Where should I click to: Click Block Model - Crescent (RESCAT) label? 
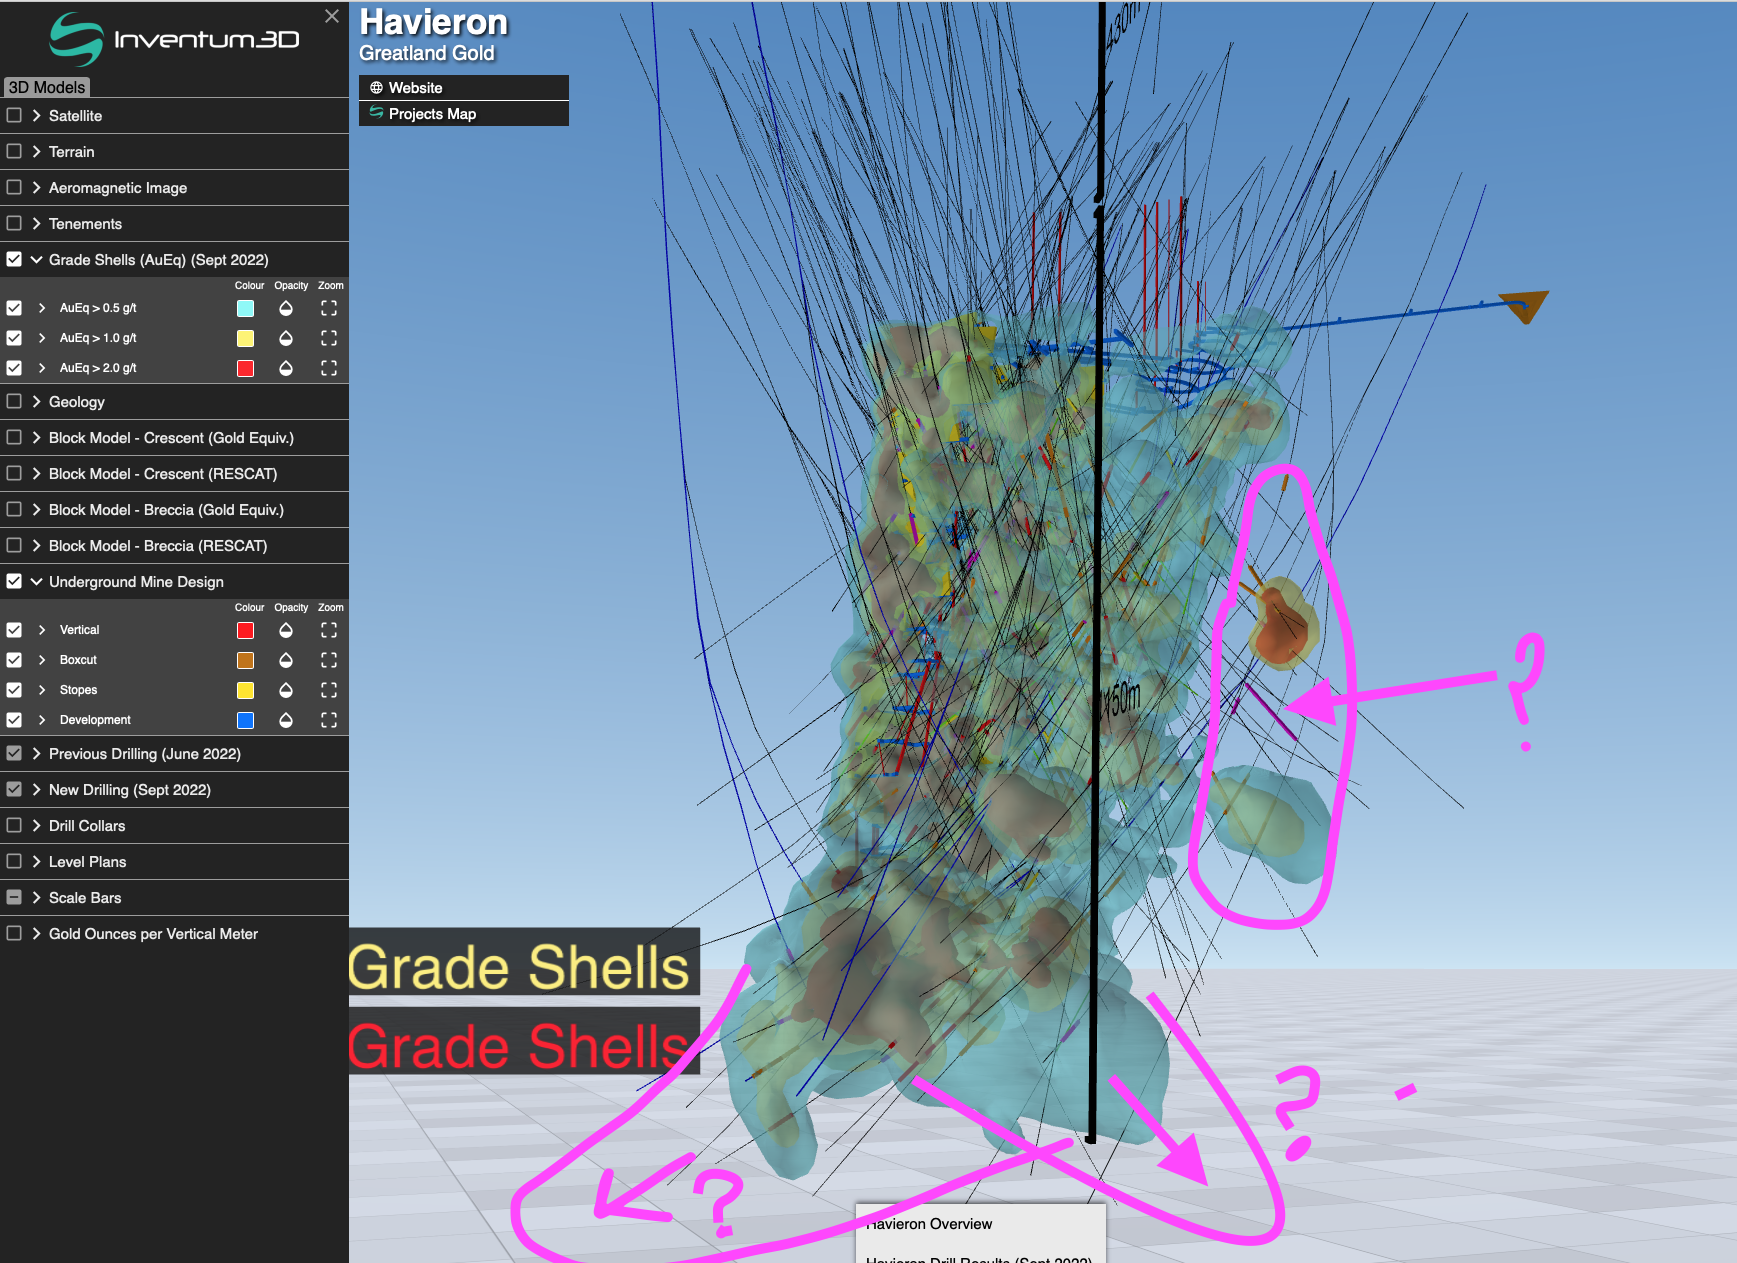click(x=163, y=473)
